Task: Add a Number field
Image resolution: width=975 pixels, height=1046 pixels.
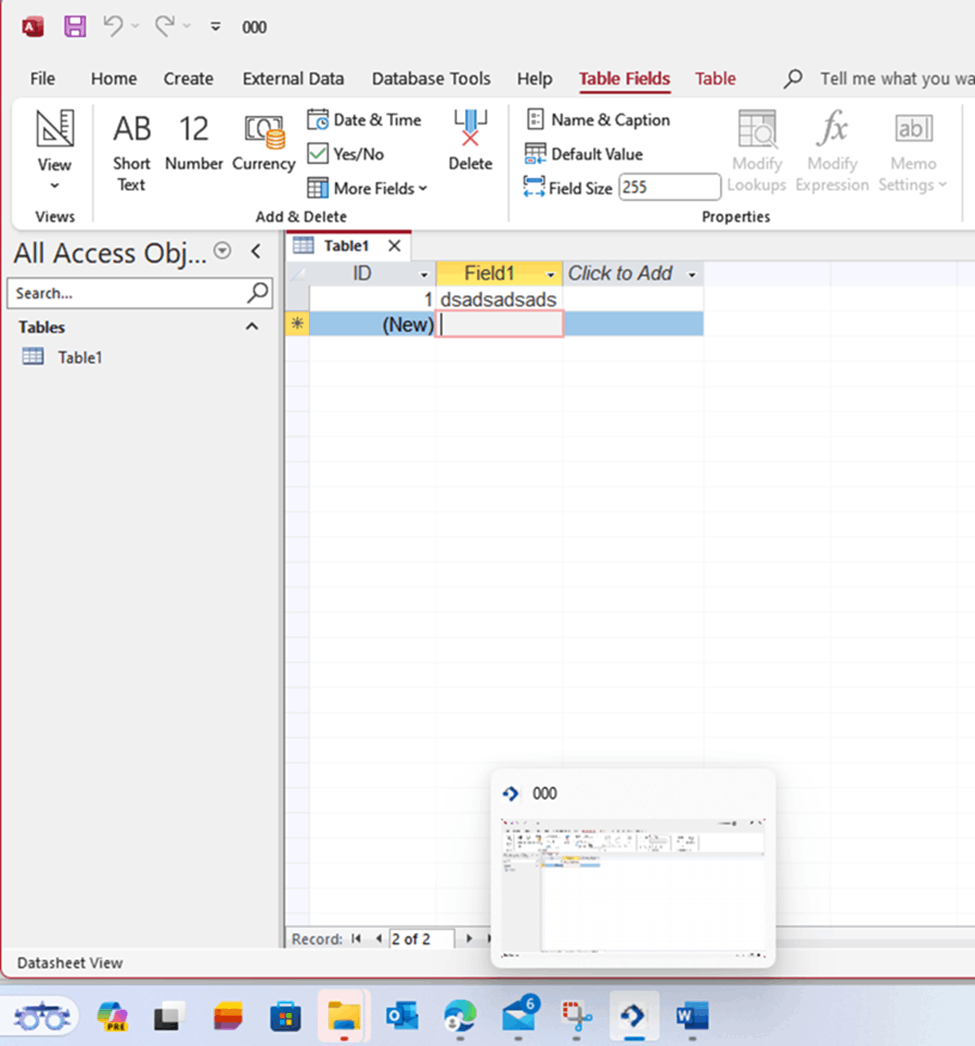Action: coord(193,142)
